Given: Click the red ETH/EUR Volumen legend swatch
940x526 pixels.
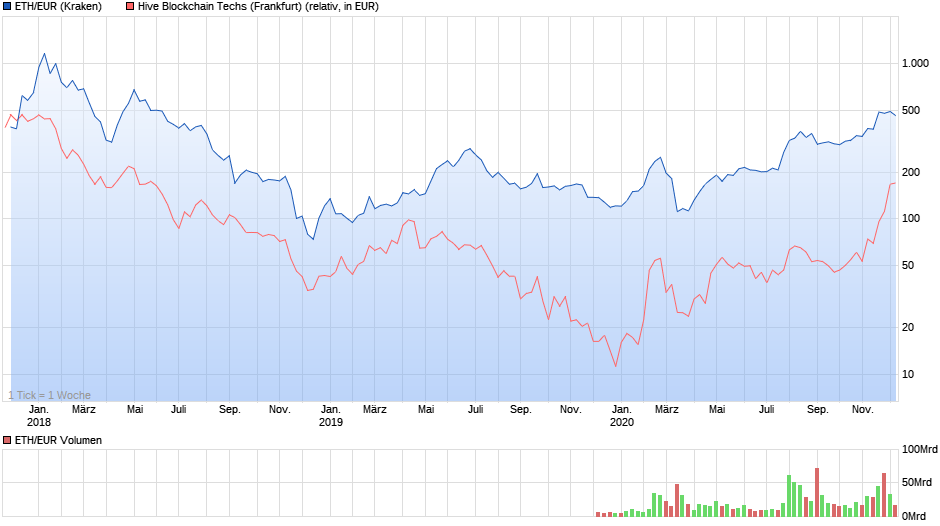Looking at the screenshot, I should click(x=7, y=440).
